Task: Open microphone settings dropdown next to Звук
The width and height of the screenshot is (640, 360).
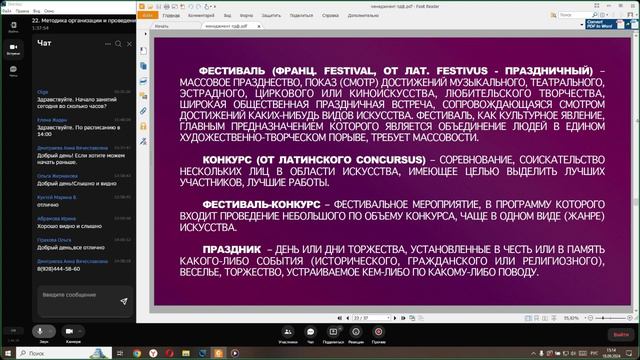Action: (x=51, y=331)
